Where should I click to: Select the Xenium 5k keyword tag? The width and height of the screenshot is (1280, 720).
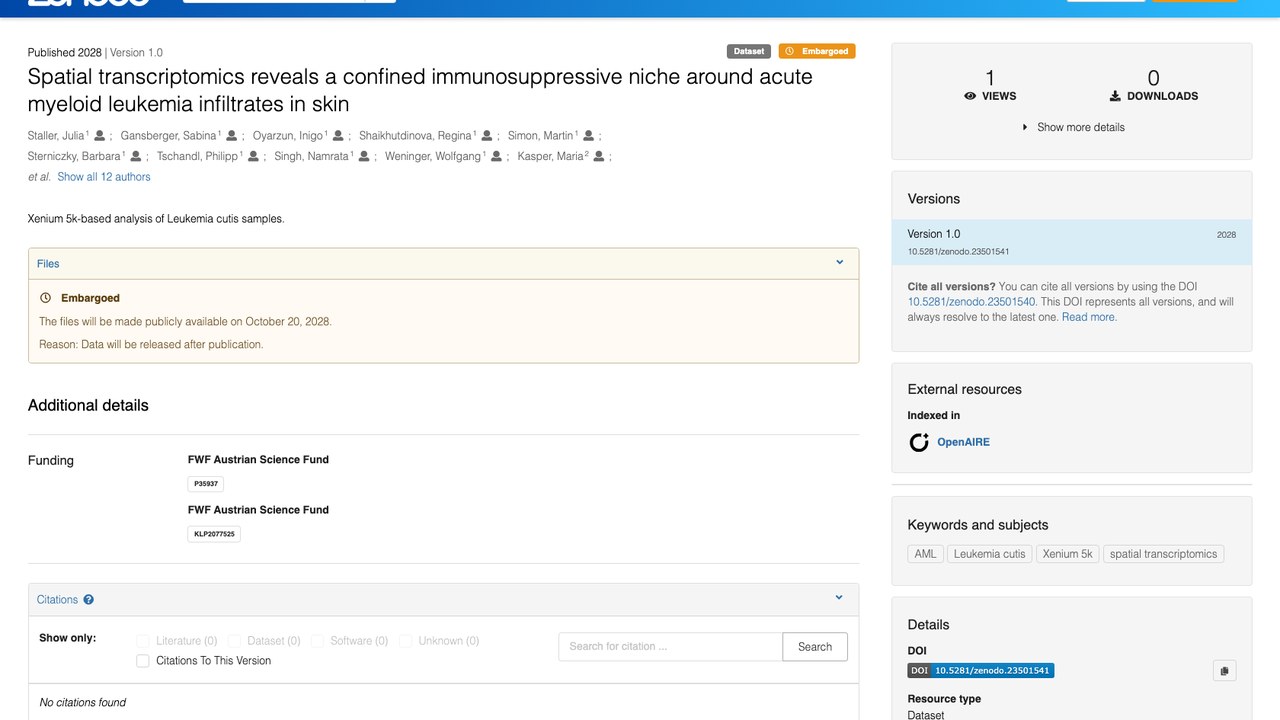coord(1067,554)
